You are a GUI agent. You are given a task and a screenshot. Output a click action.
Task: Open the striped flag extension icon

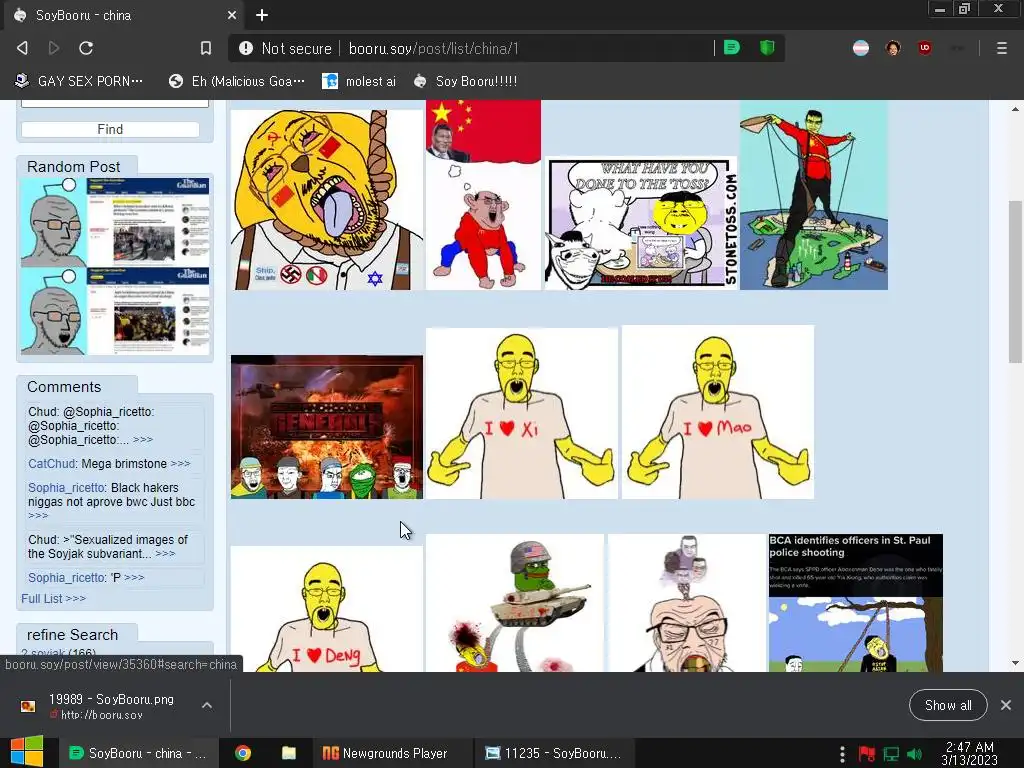(861, 48)
